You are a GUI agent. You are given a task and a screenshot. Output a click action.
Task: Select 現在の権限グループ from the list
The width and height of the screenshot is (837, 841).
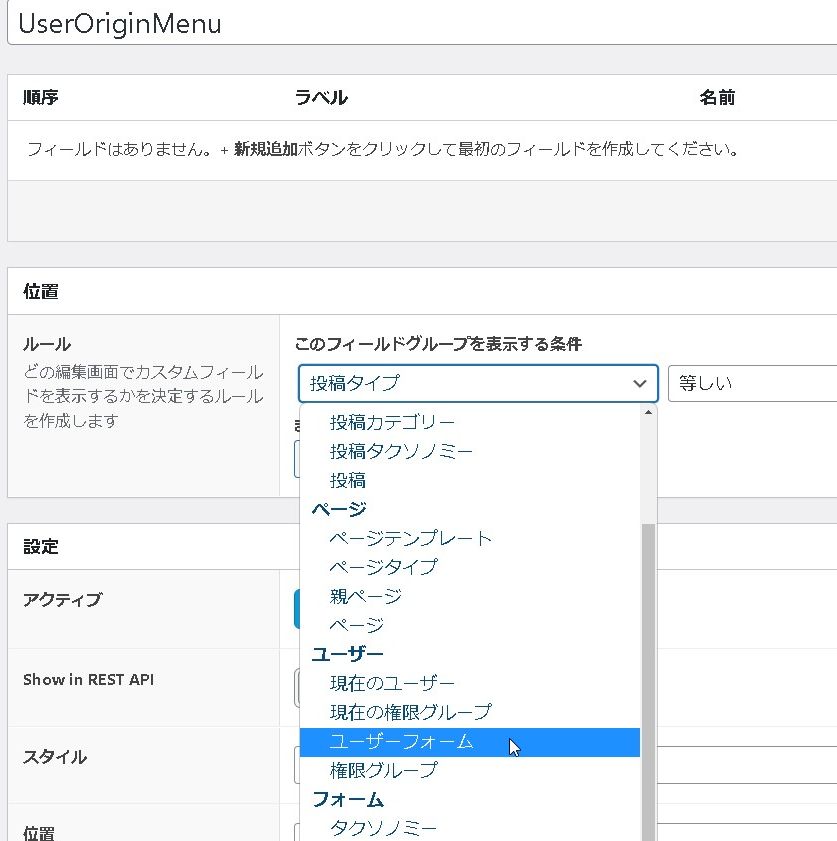click(x=410, y=712)
